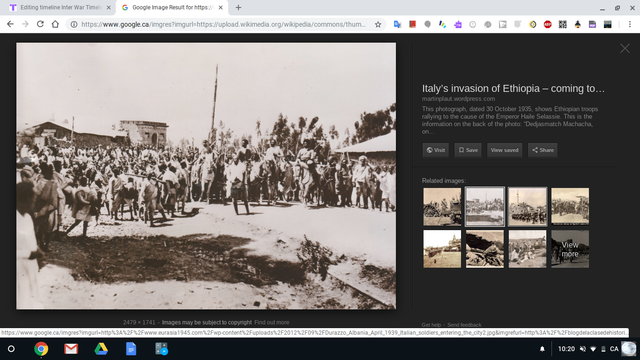
Task: Open View saved images
Action: pos(504,150)
